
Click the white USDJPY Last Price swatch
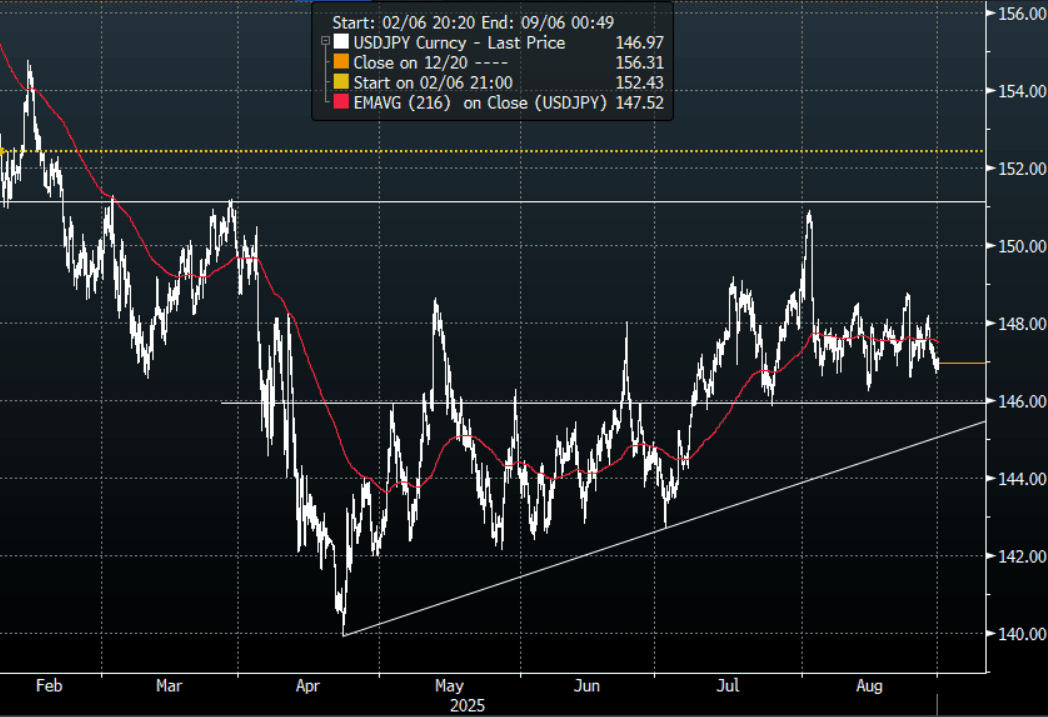point(343,43)
